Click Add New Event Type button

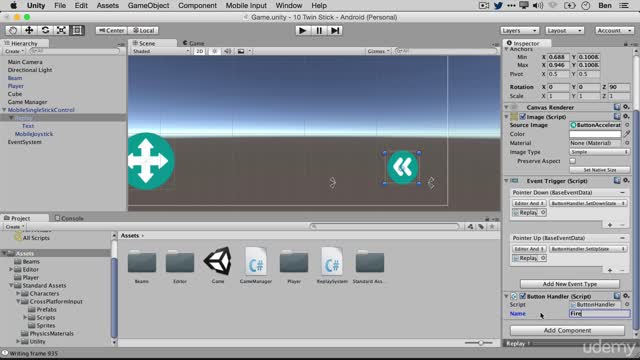[x=569, y=284]
